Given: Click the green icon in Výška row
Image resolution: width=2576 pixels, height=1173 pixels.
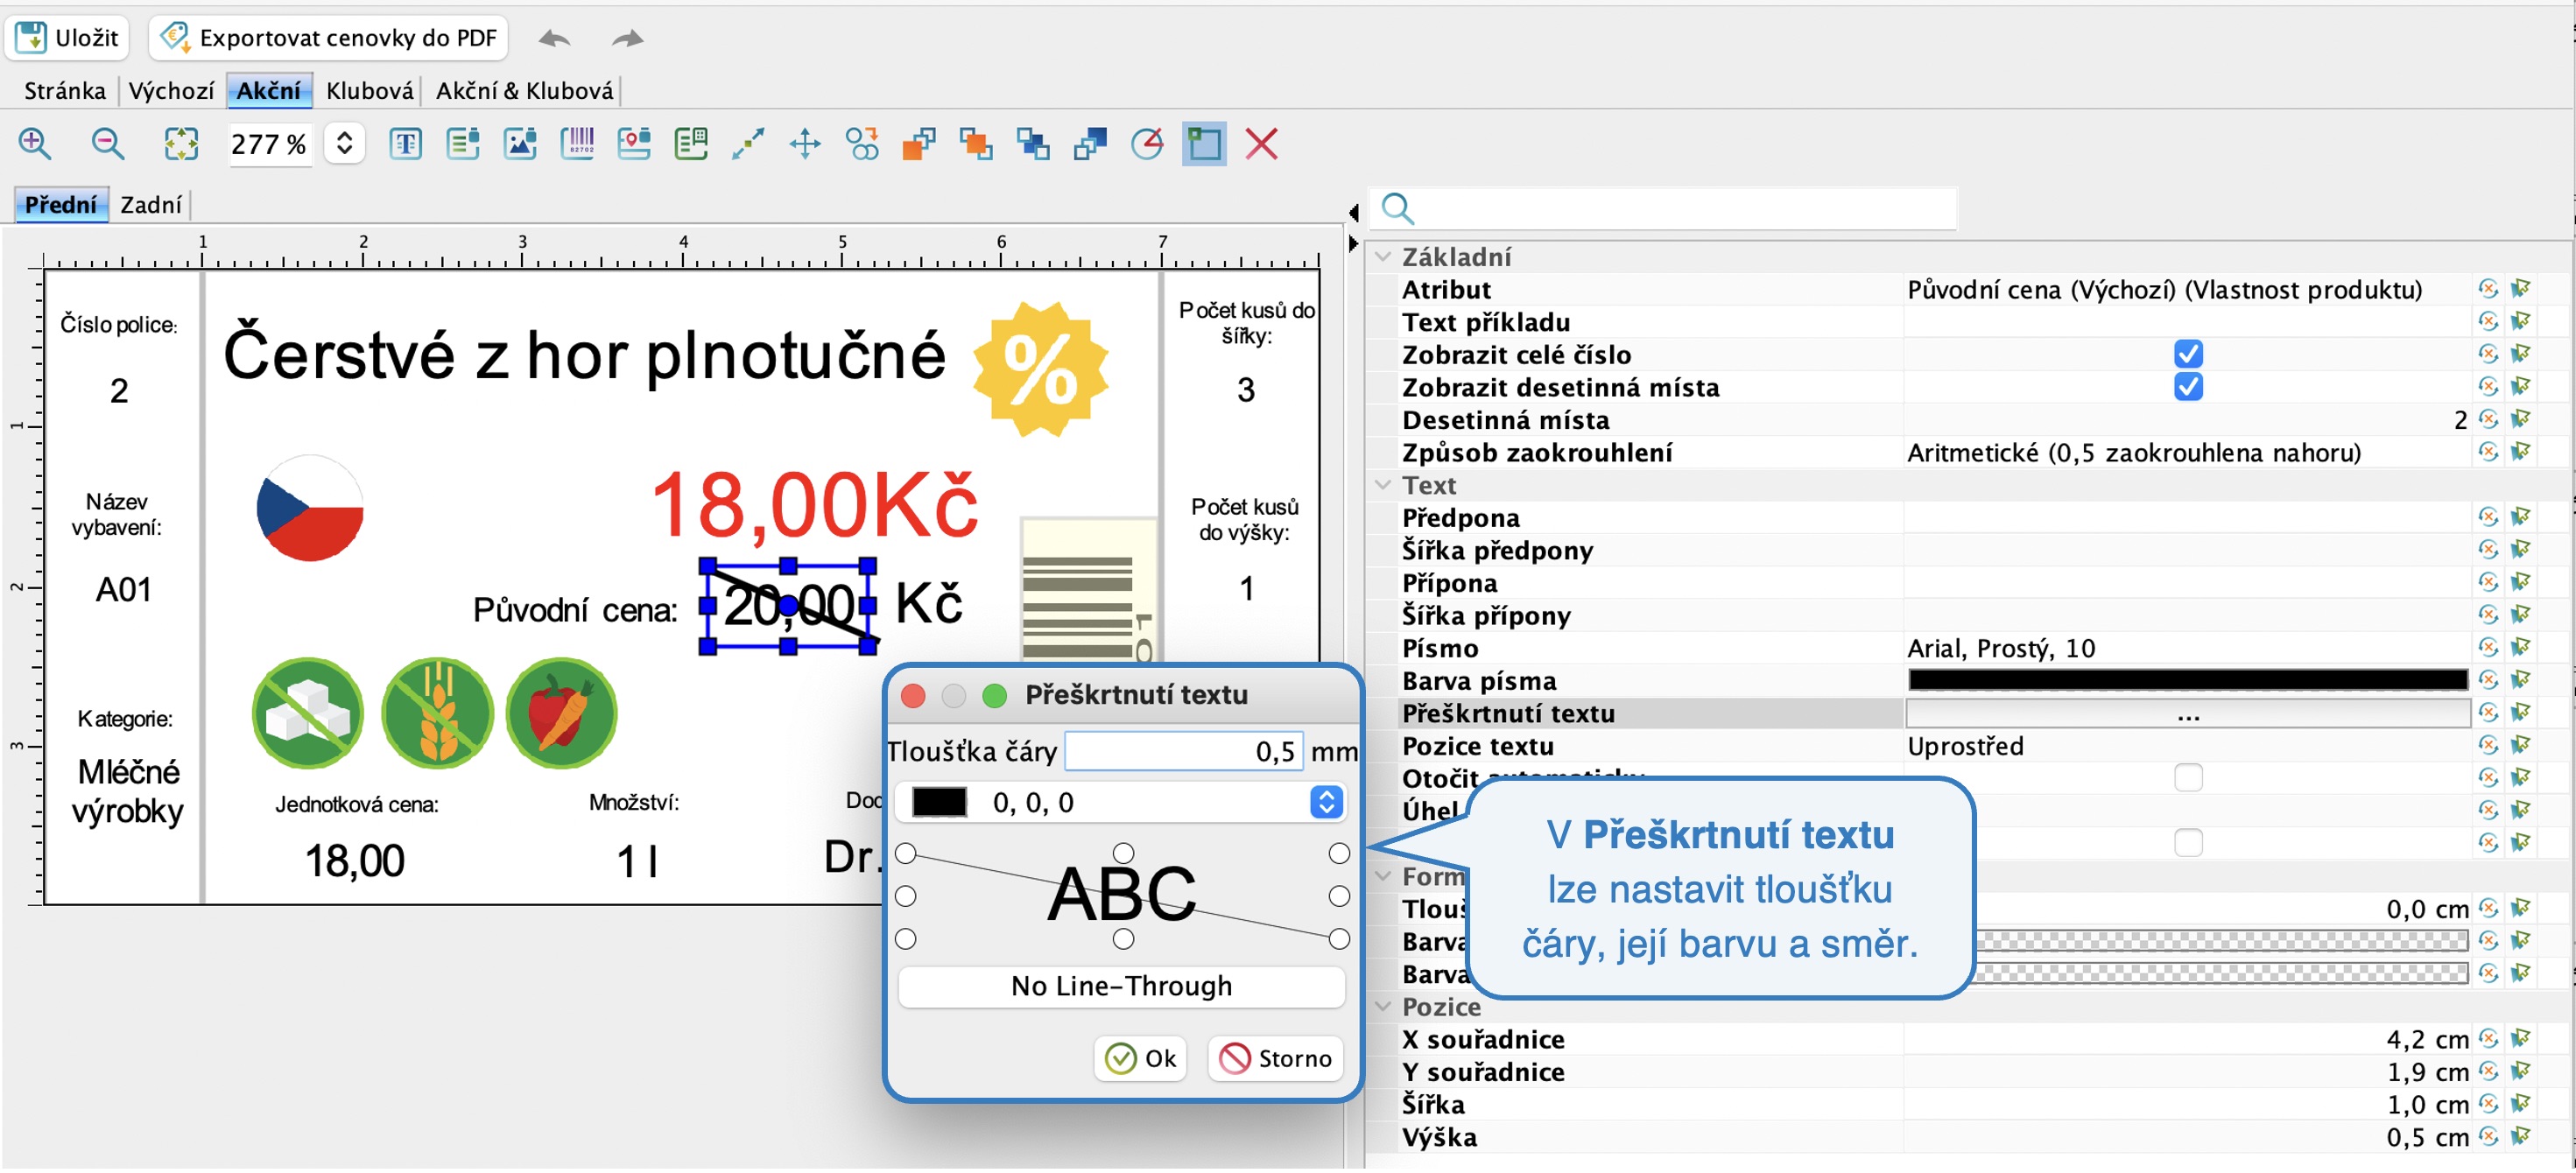Looking at the screenshot, I should coord(2521,1138).
